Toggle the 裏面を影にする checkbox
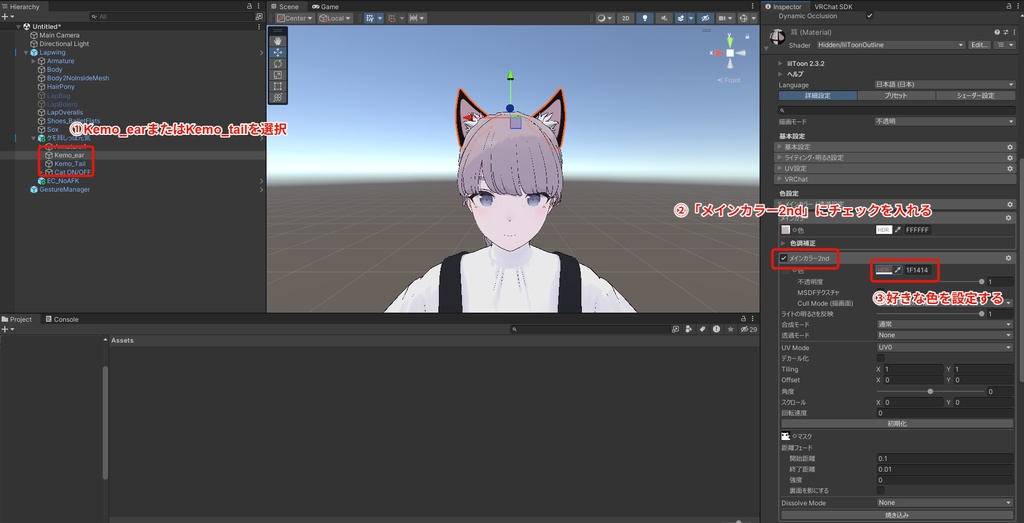The width and height of the screenshot is (1024, 523). (880, 490)
